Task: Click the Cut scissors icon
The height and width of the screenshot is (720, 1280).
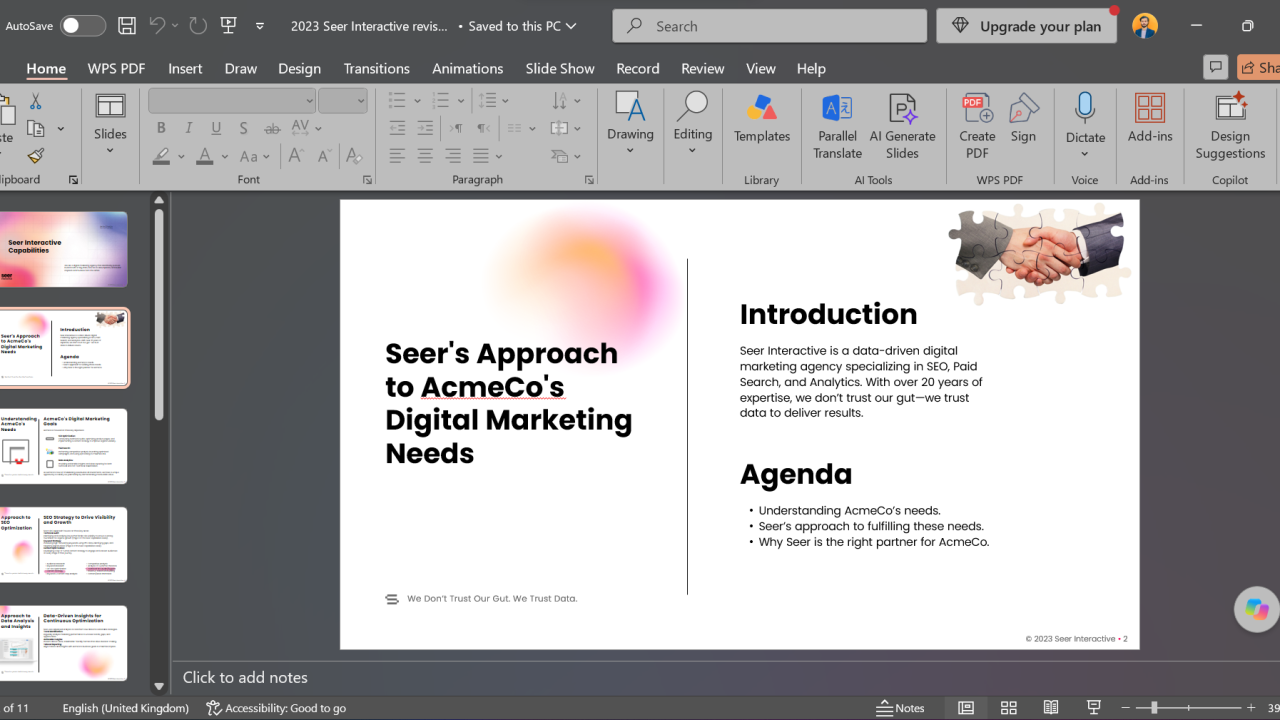Action: (x=35, y=102)
